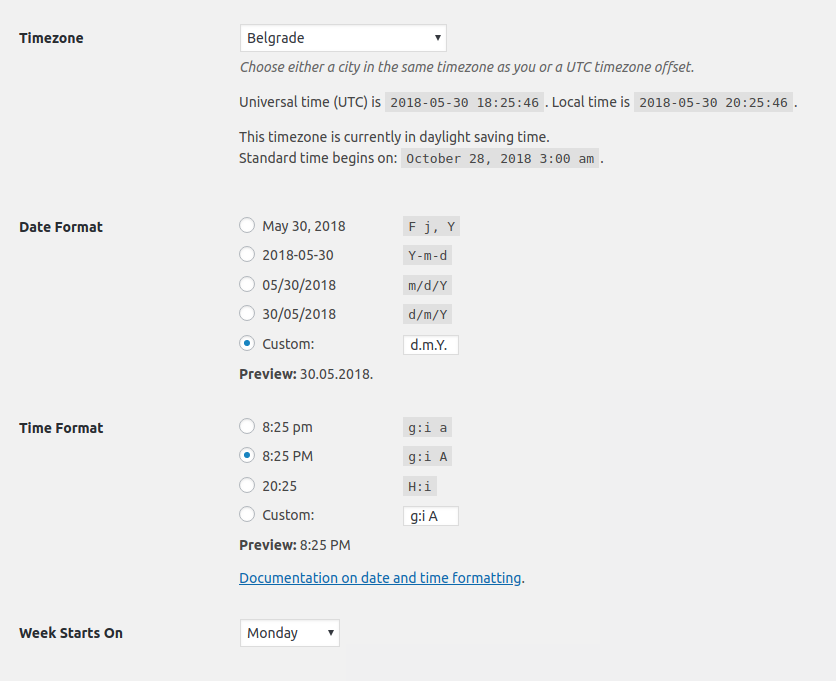Screen dimensions: 836x681
Task: Click the custom date format input field
Action: (x=430, y=344)
